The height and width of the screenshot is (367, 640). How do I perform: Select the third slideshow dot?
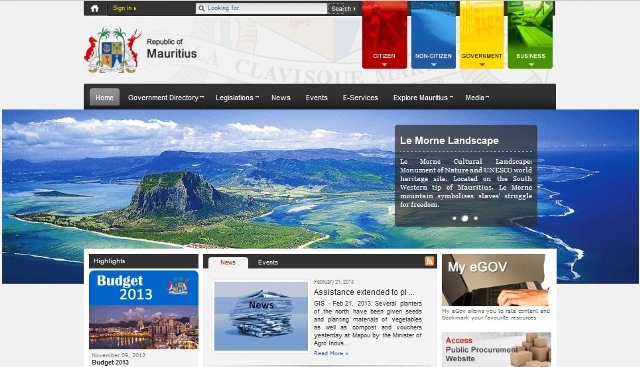[x=476, y=218]
